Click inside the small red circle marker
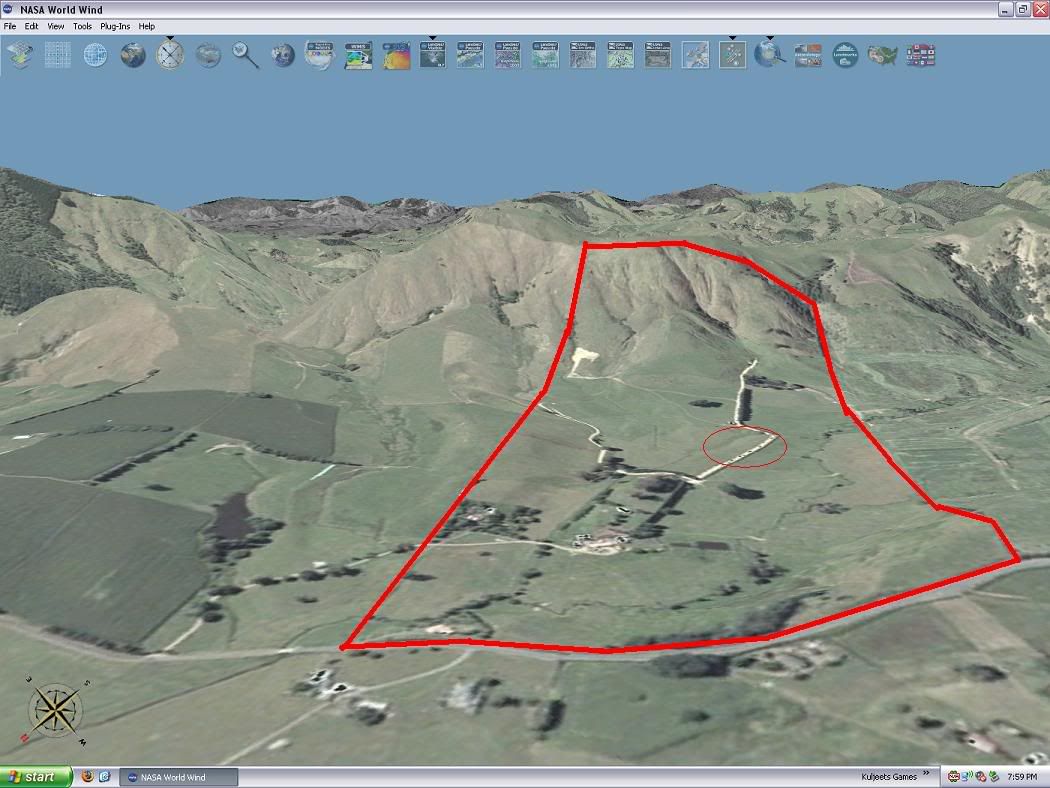Screen dimensions: 1050x788 [744, 446]
